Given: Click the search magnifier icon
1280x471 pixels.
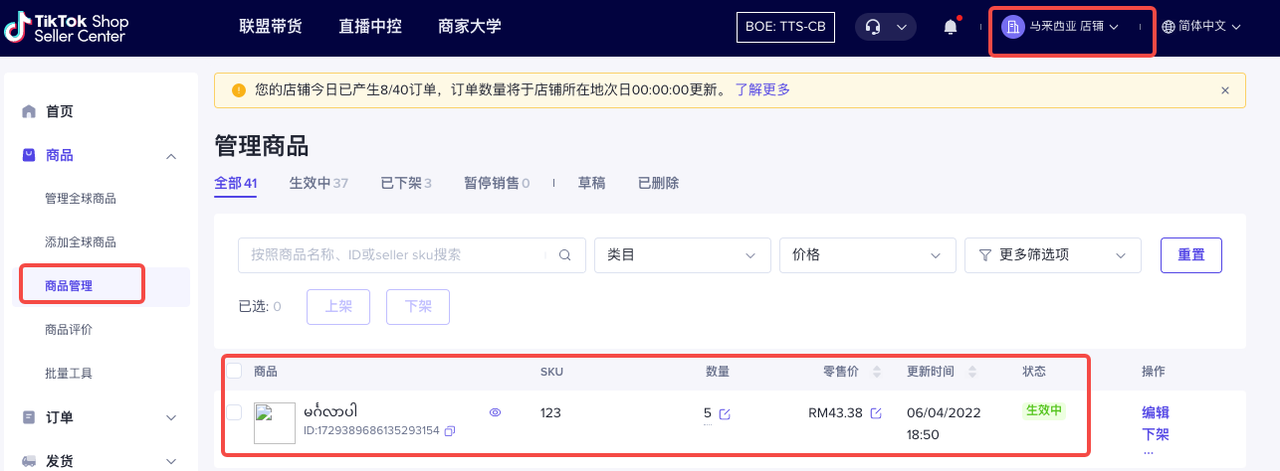Looking at the screenshot, I should click(x=565, y=255).
